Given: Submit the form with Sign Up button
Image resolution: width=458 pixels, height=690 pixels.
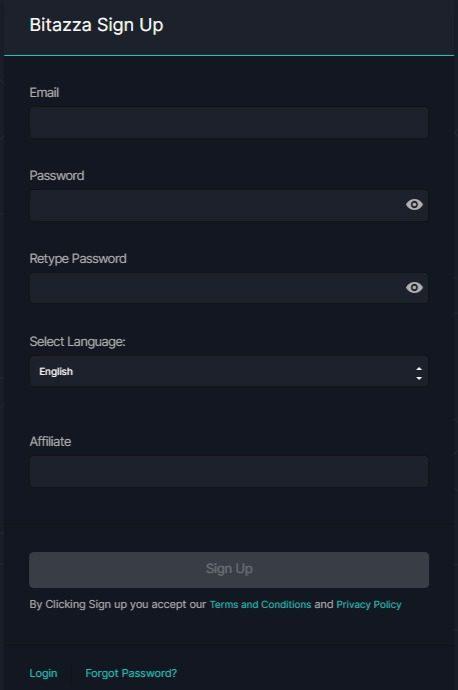Looking at the screenshot, I should pyautogui.click(x=229, y=570).
